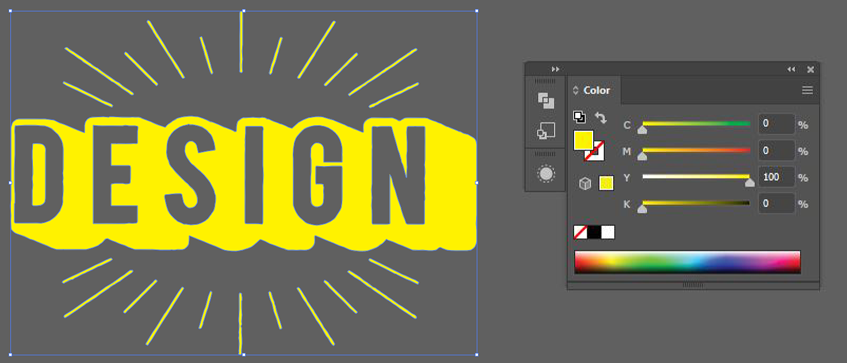Collapse the Color panel with left double-arrows

coord(791,69)
